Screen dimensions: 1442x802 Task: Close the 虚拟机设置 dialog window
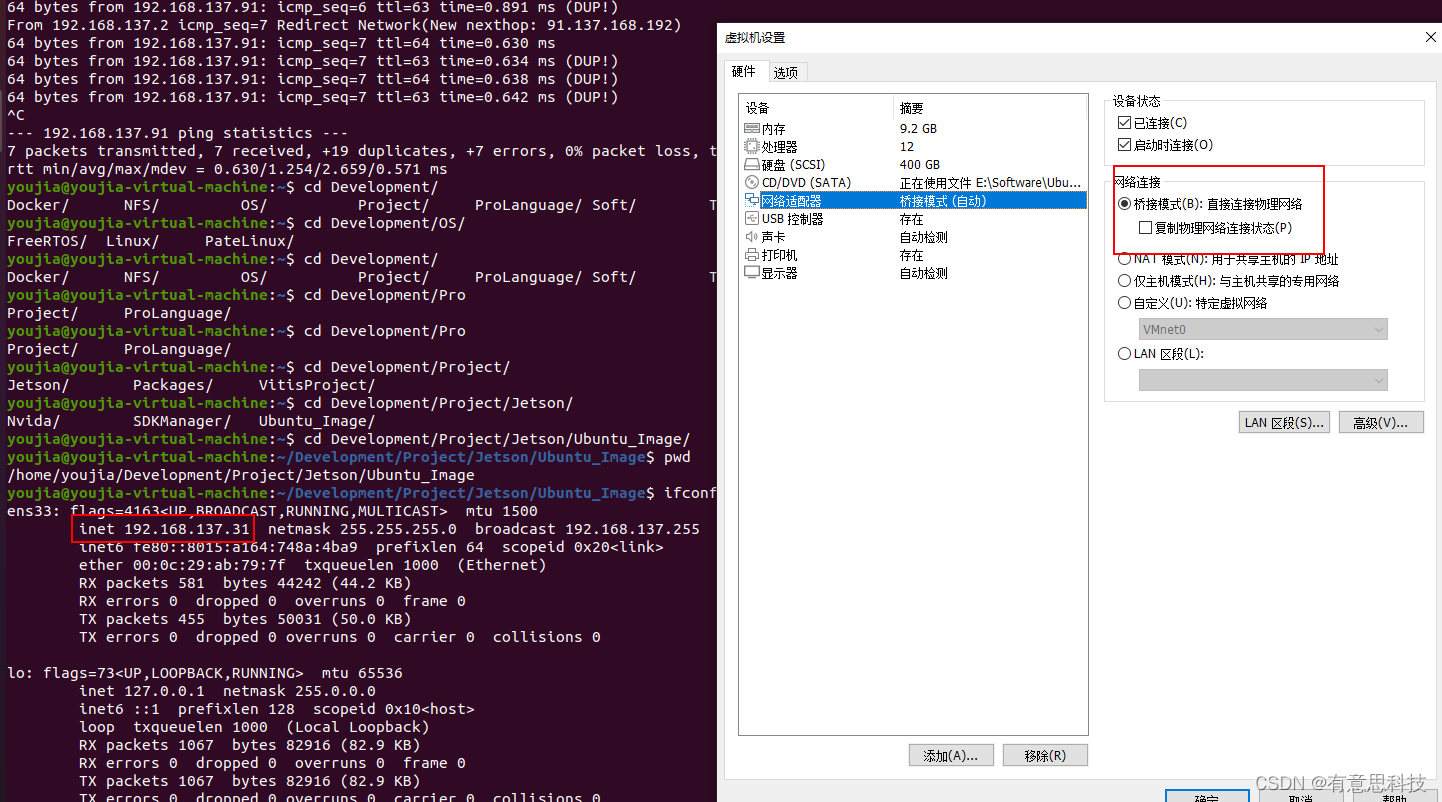(1431, 37)
